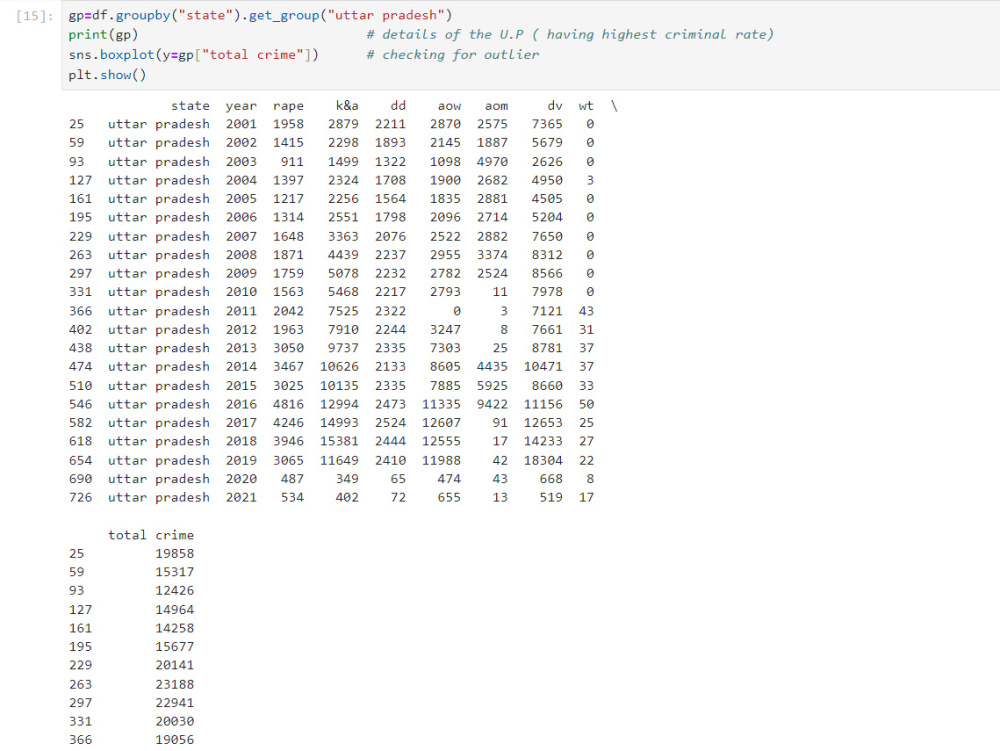The image size is (1000, 751).
Task: Click year value 2011
Action: pyautogui.click(x=241, y=310)
